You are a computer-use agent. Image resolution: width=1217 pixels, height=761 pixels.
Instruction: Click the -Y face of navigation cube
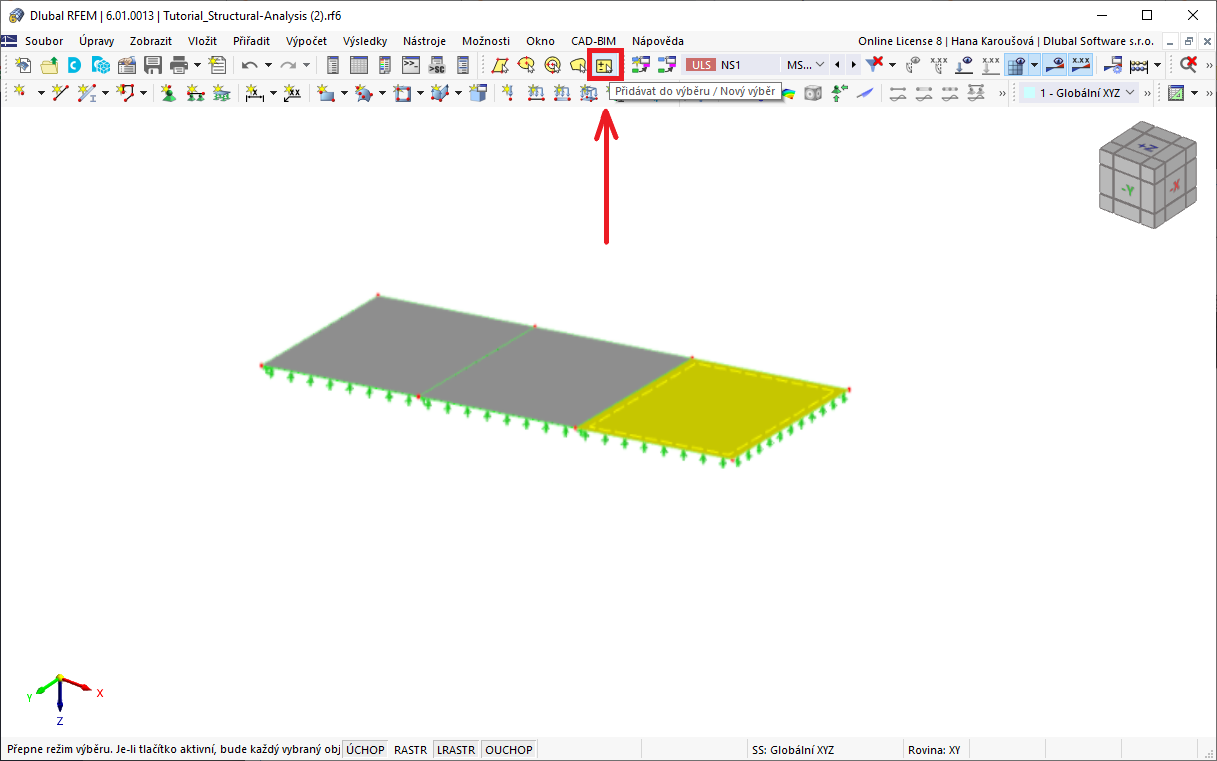coord(1128,190)
